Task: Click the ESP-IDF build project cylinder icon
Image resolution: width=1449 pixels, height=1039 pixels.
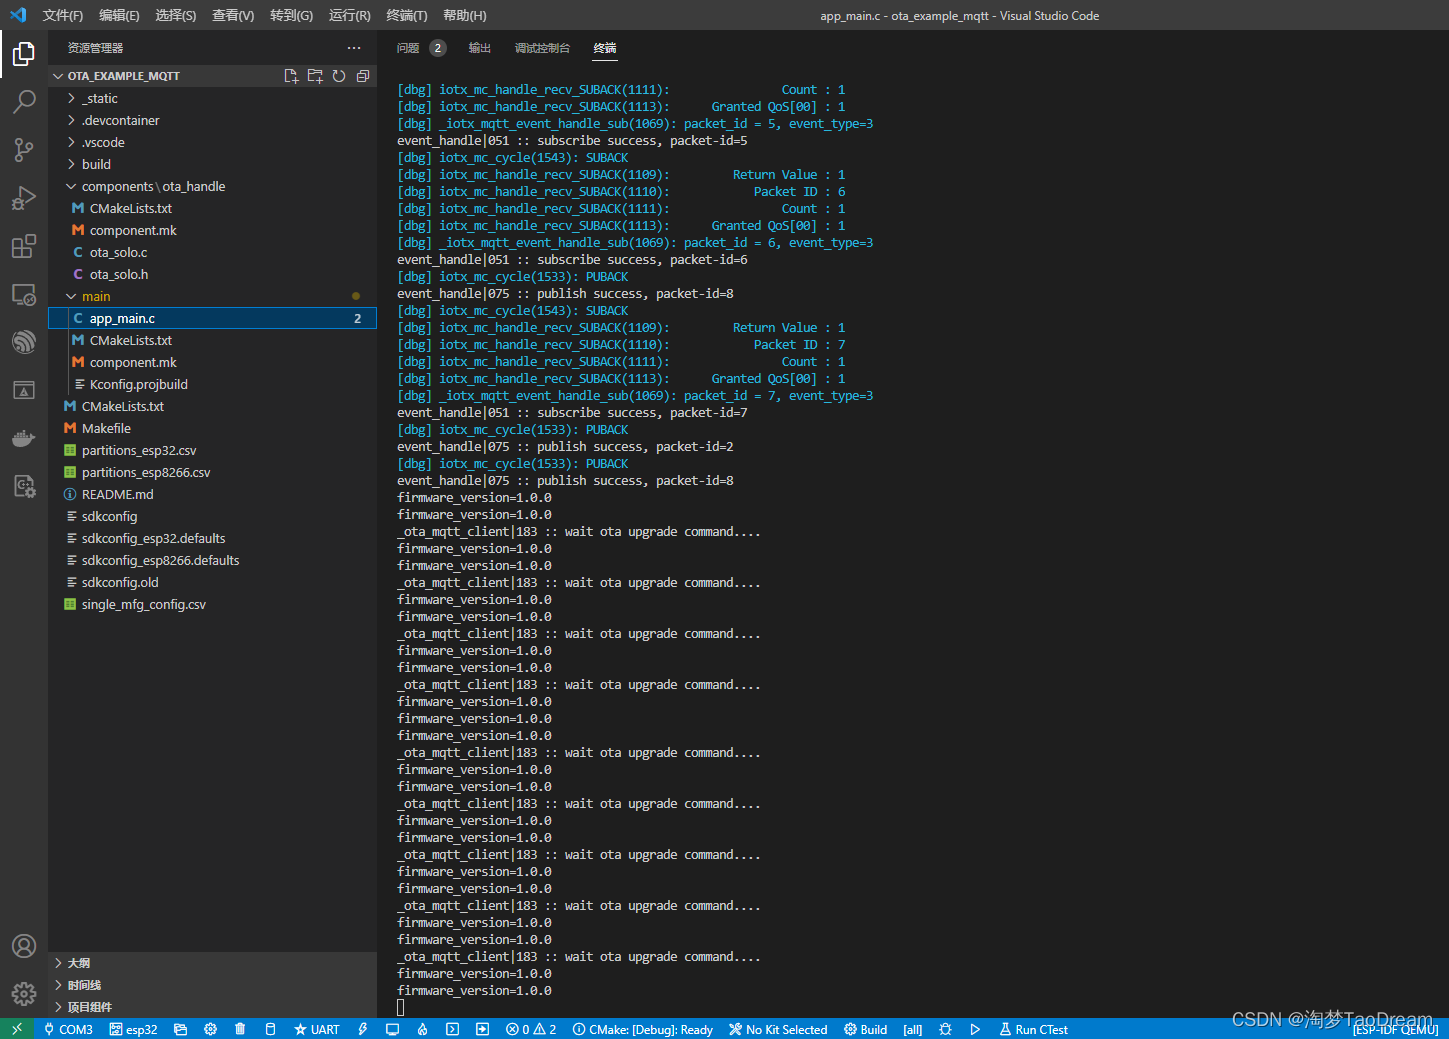Action: click(x=270, y=1029)
